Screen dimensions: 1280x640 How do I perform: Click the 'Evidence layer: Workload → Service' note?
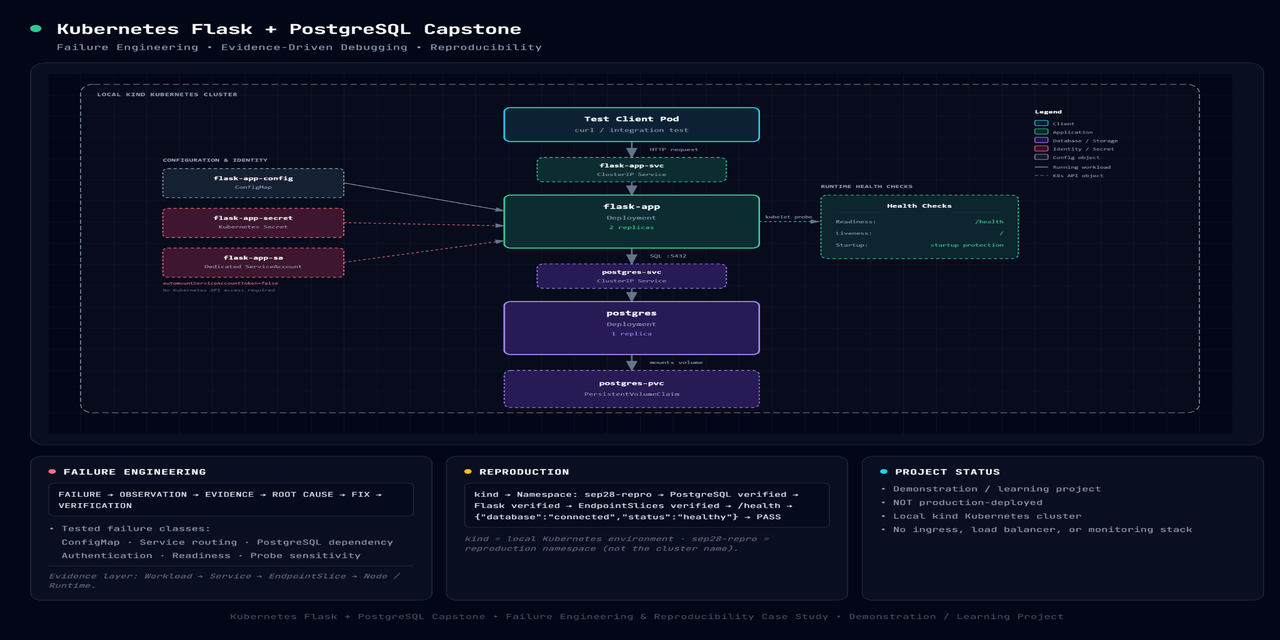coord(225,581)
